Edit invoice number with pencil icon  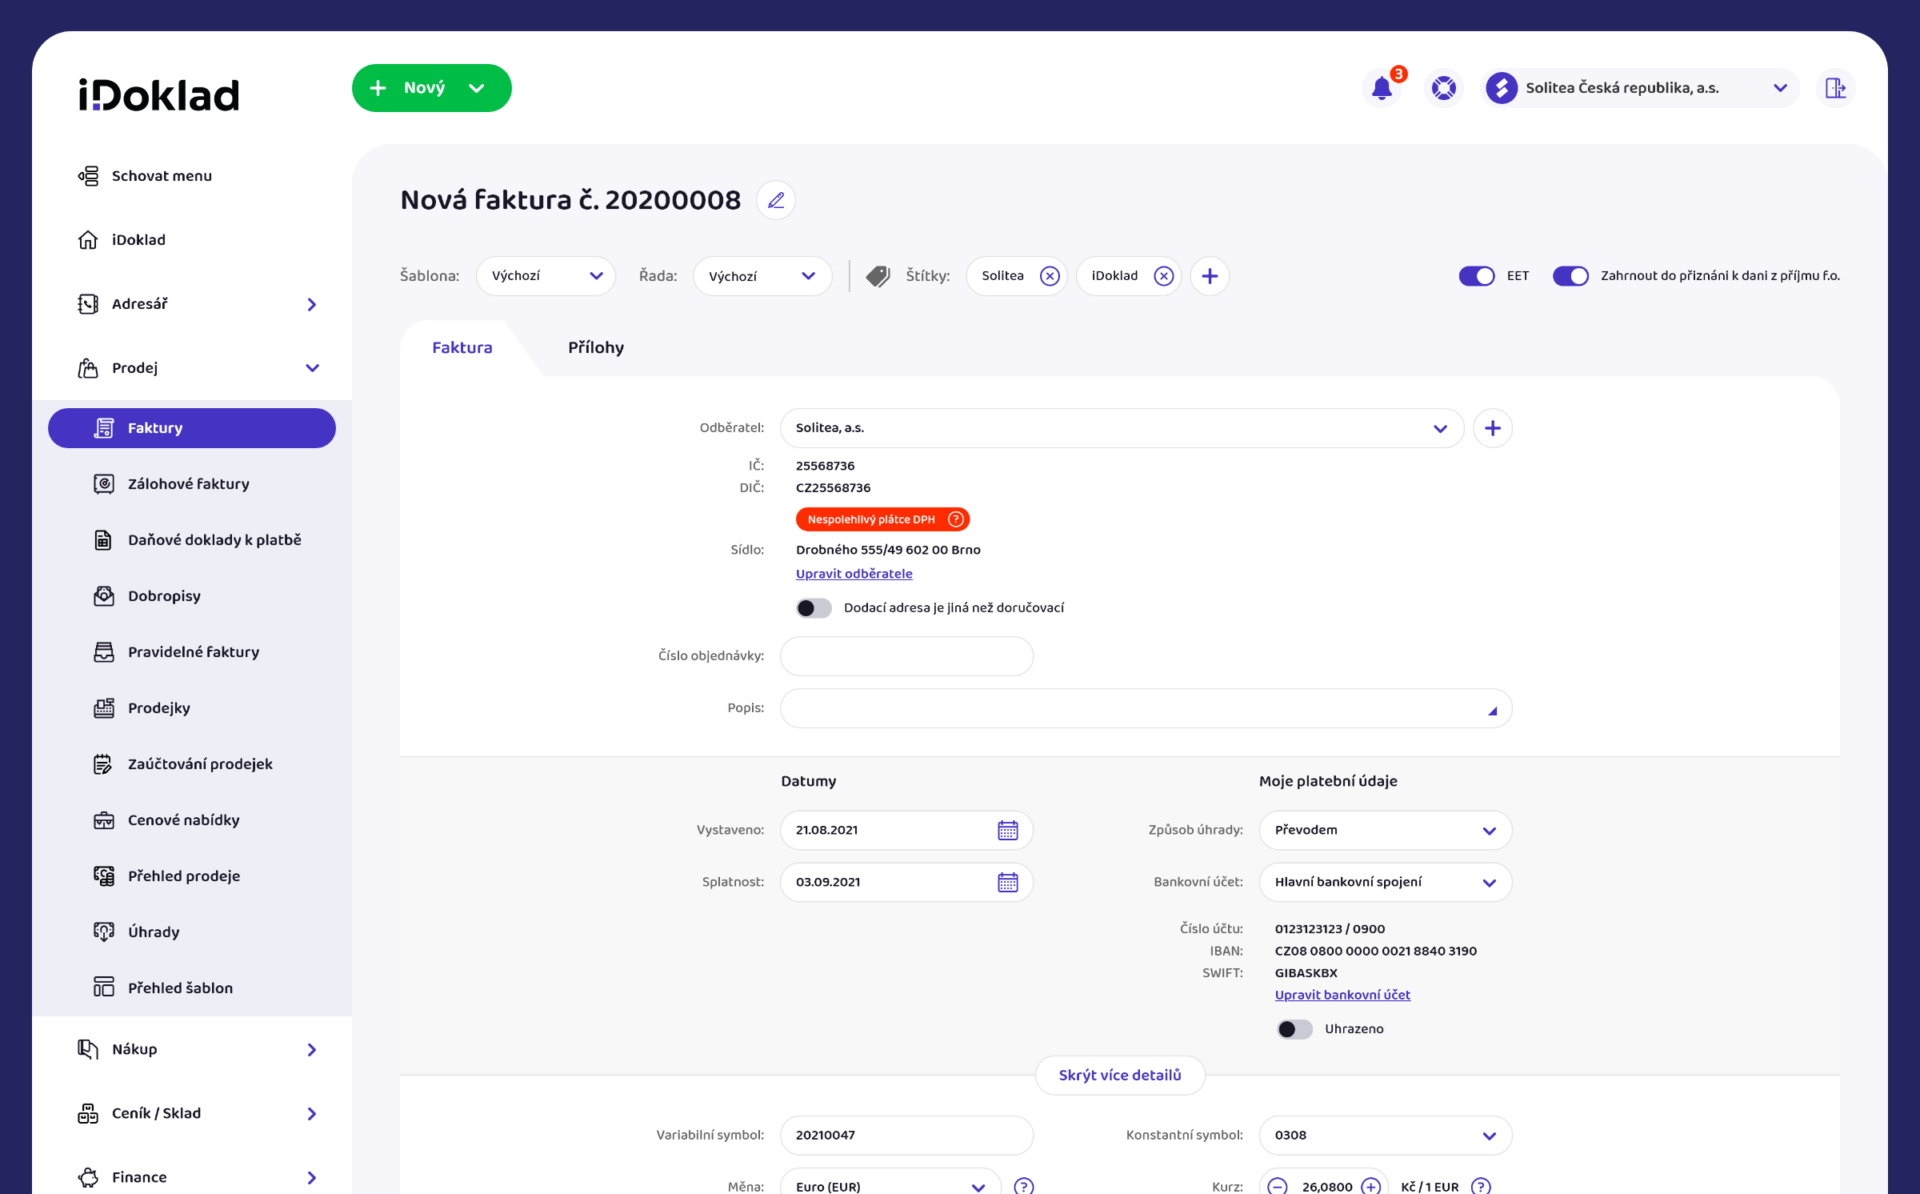pos(776,200)
